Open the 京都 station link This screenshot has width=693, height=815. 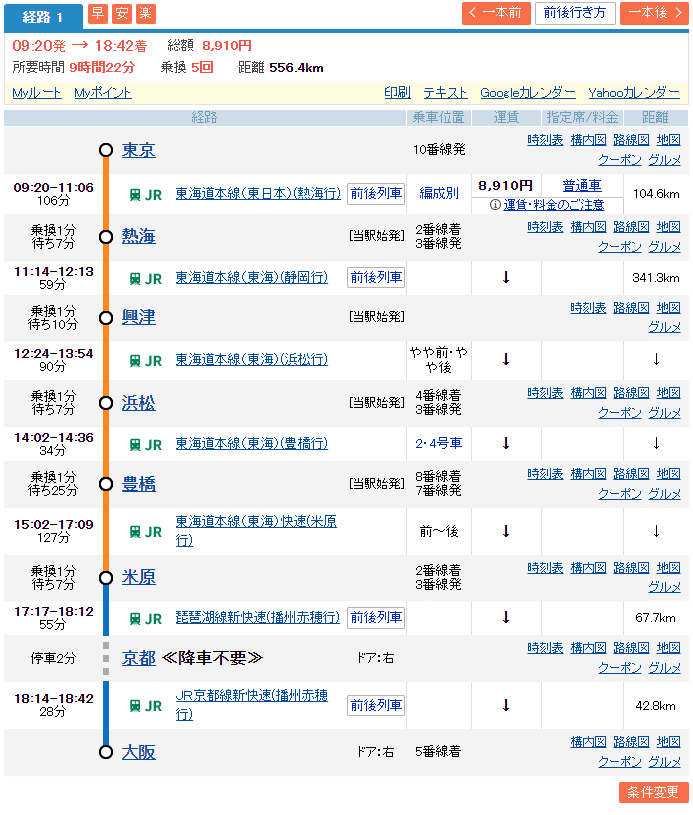138,659
